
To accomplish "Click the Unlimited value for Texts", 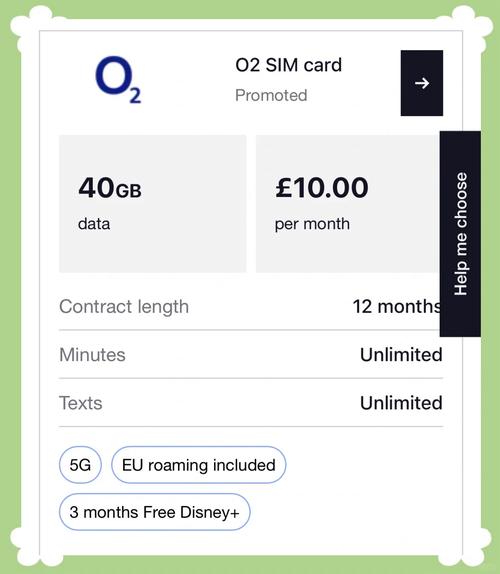I will click(x=401, y=403).
